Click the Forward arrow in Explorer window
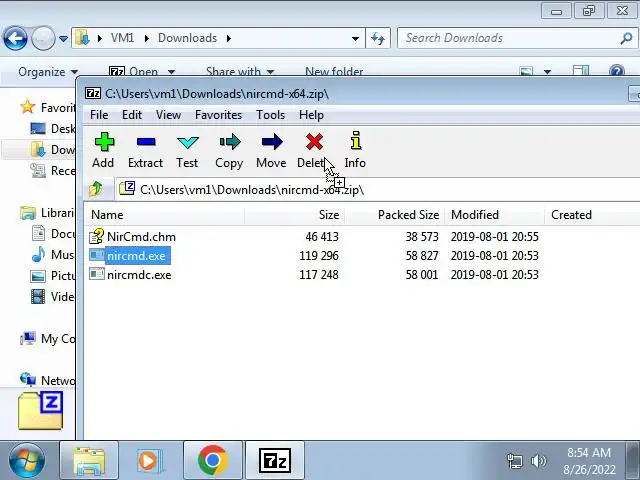Screen dimensions: 640x480 point(43,38)
